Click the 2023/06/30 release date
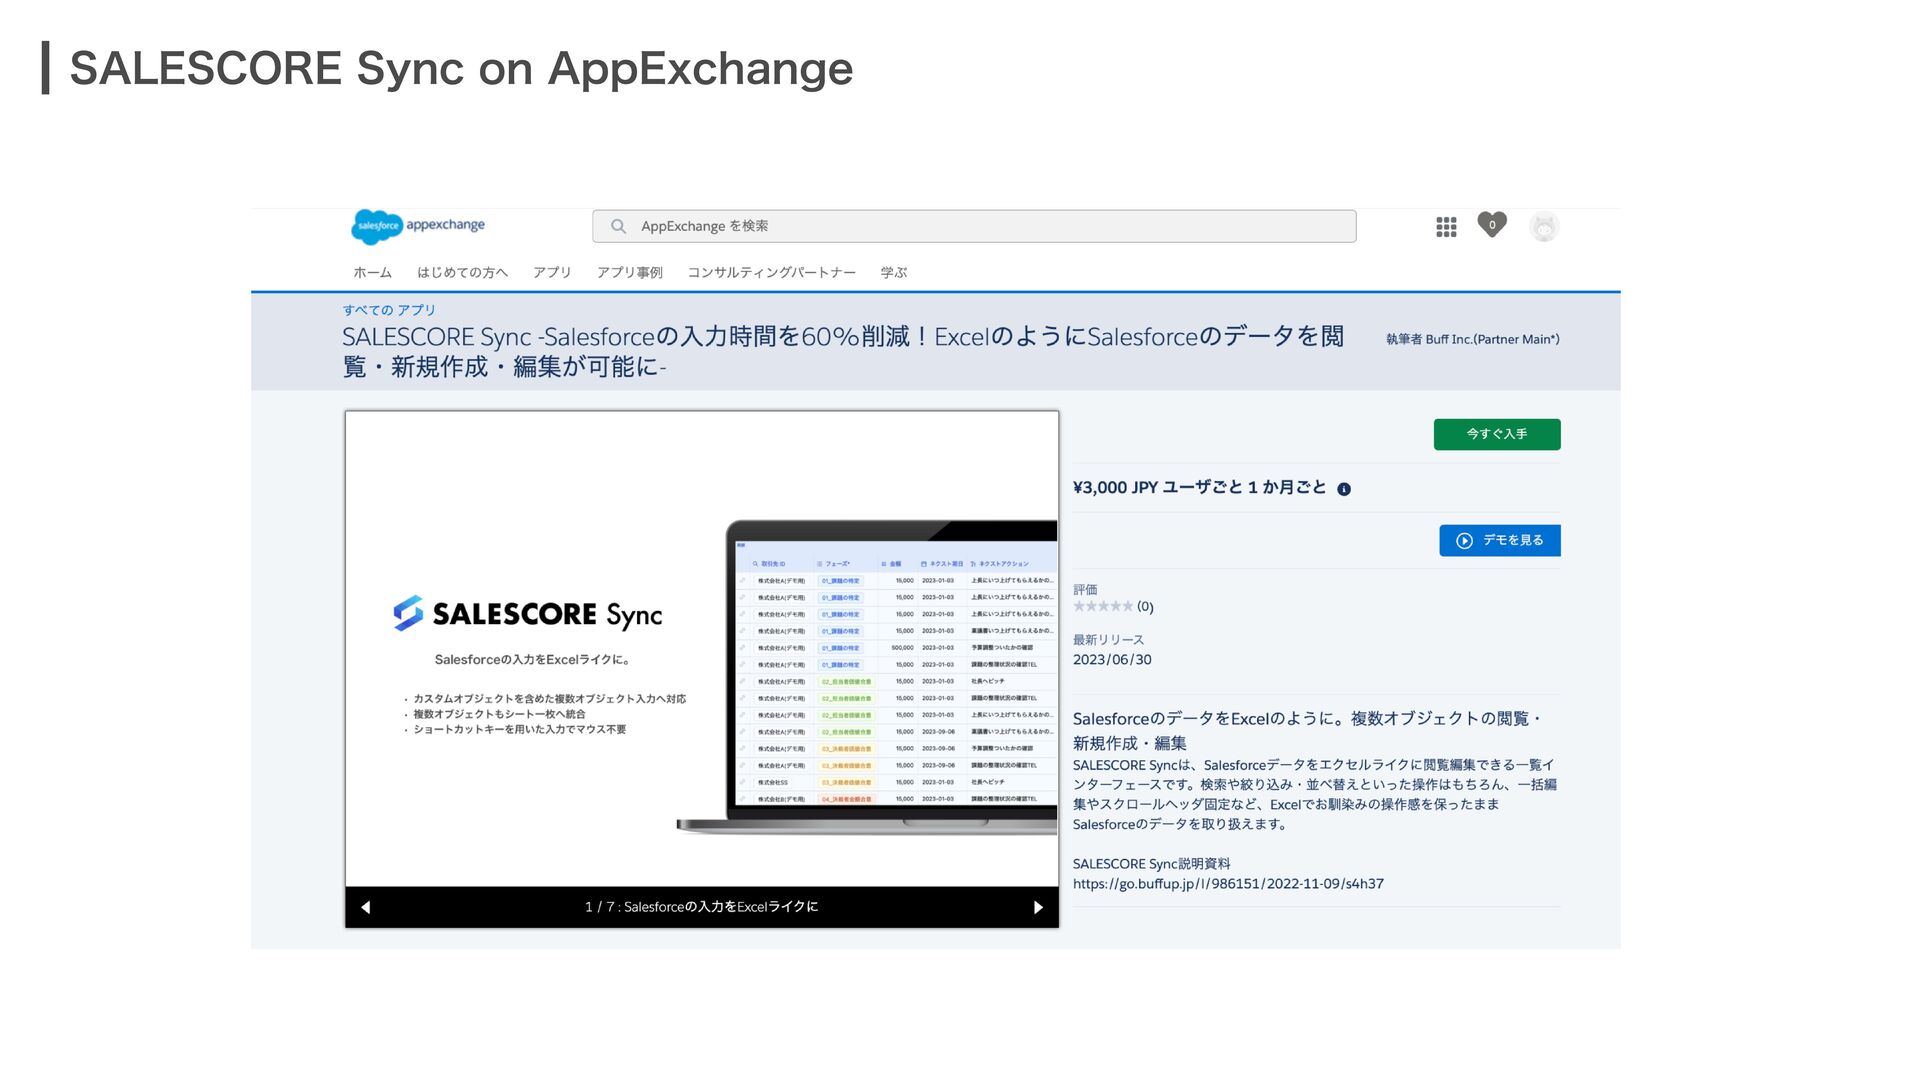1920x1079 pixels. (1112, 660)
